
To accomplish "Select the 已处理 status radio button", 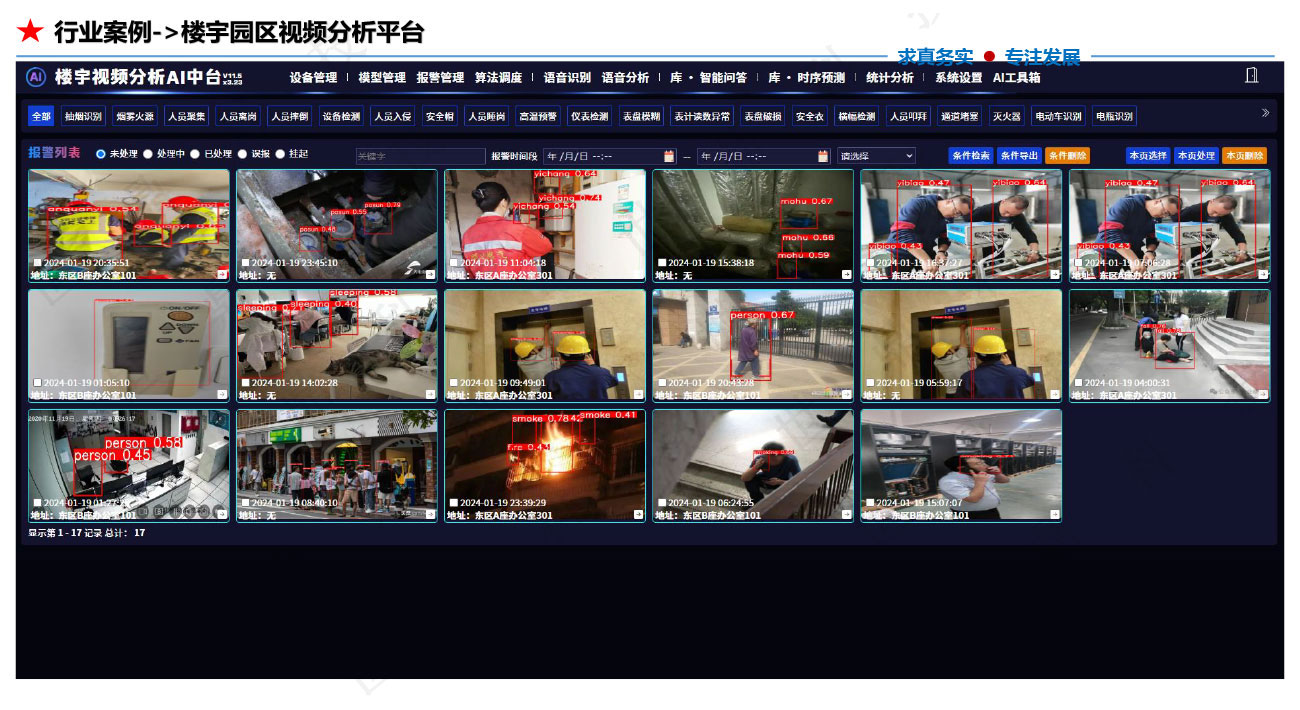I will (x=195, y=154).
